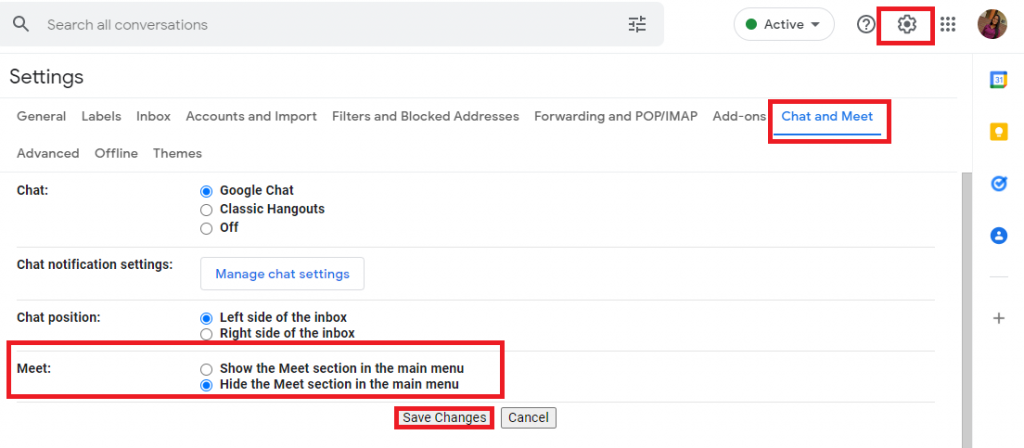Turn chat Off radio option
The height and width of the screenshot is (448, 1024).
click(207, 228)
